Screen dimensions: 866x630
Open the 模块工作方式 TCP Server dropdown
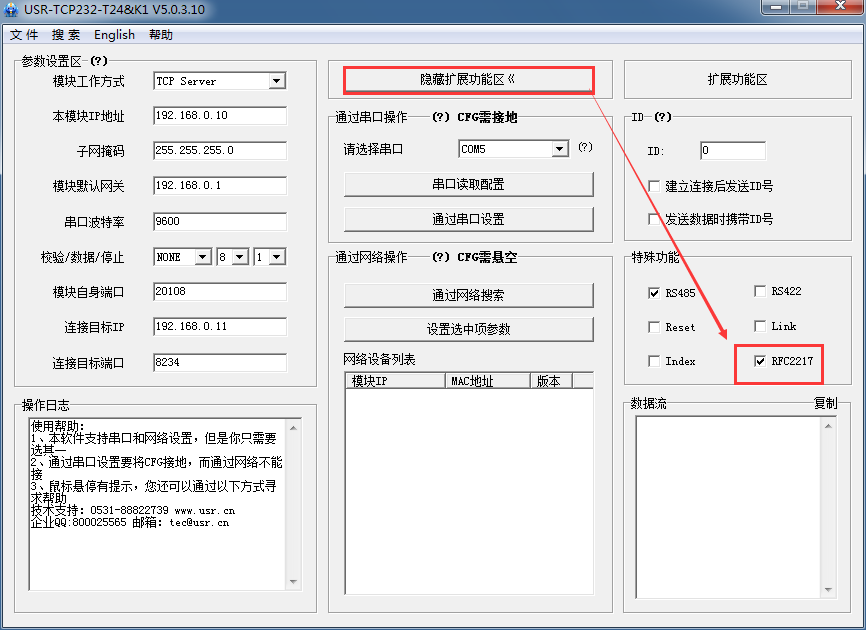tap(277, 81)
